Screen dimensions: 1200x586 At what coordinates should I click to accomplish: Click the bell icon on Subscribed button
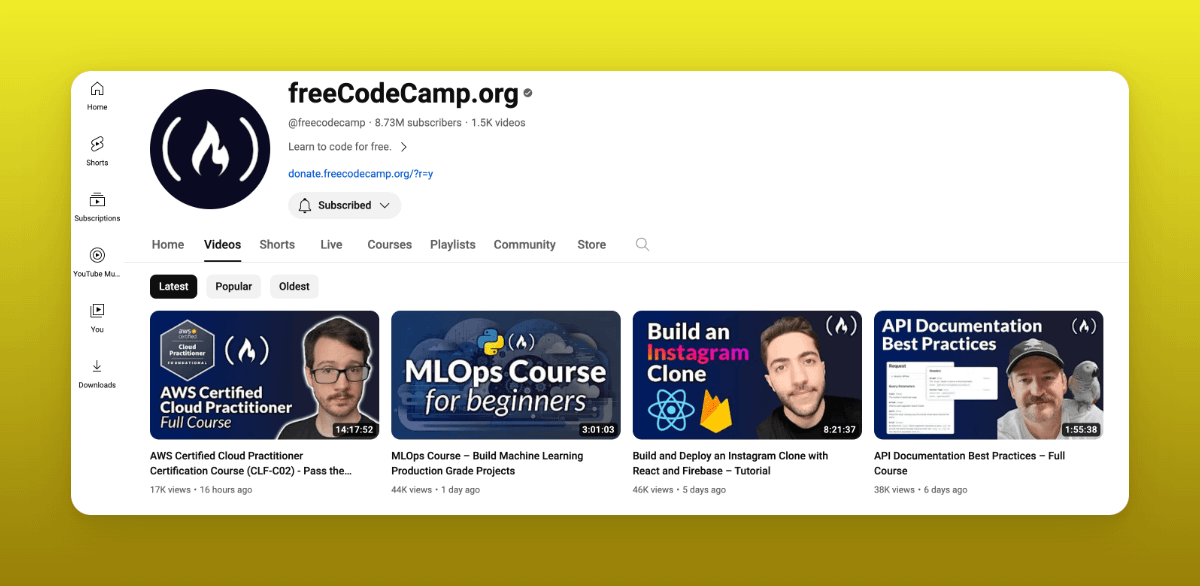click(305, 205)
